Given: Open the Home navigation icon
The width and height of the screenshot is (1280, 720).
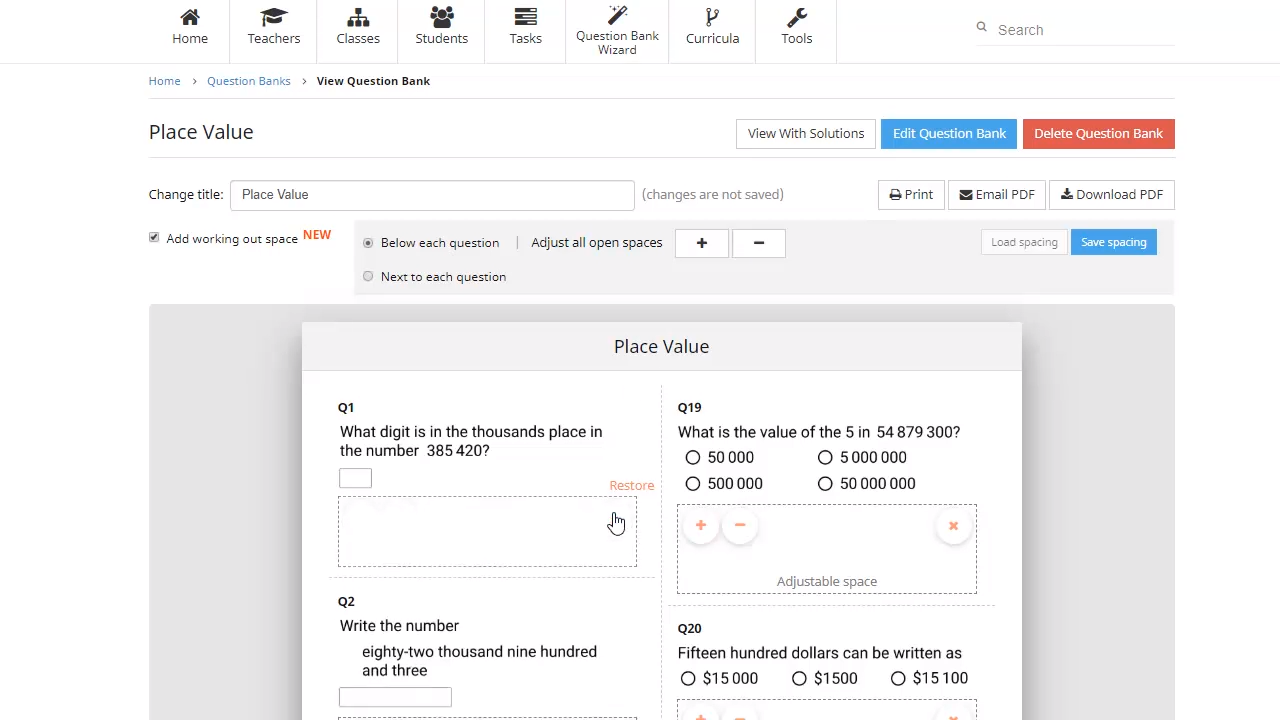Looking at the screenshot, I should [x=190, y=18].
